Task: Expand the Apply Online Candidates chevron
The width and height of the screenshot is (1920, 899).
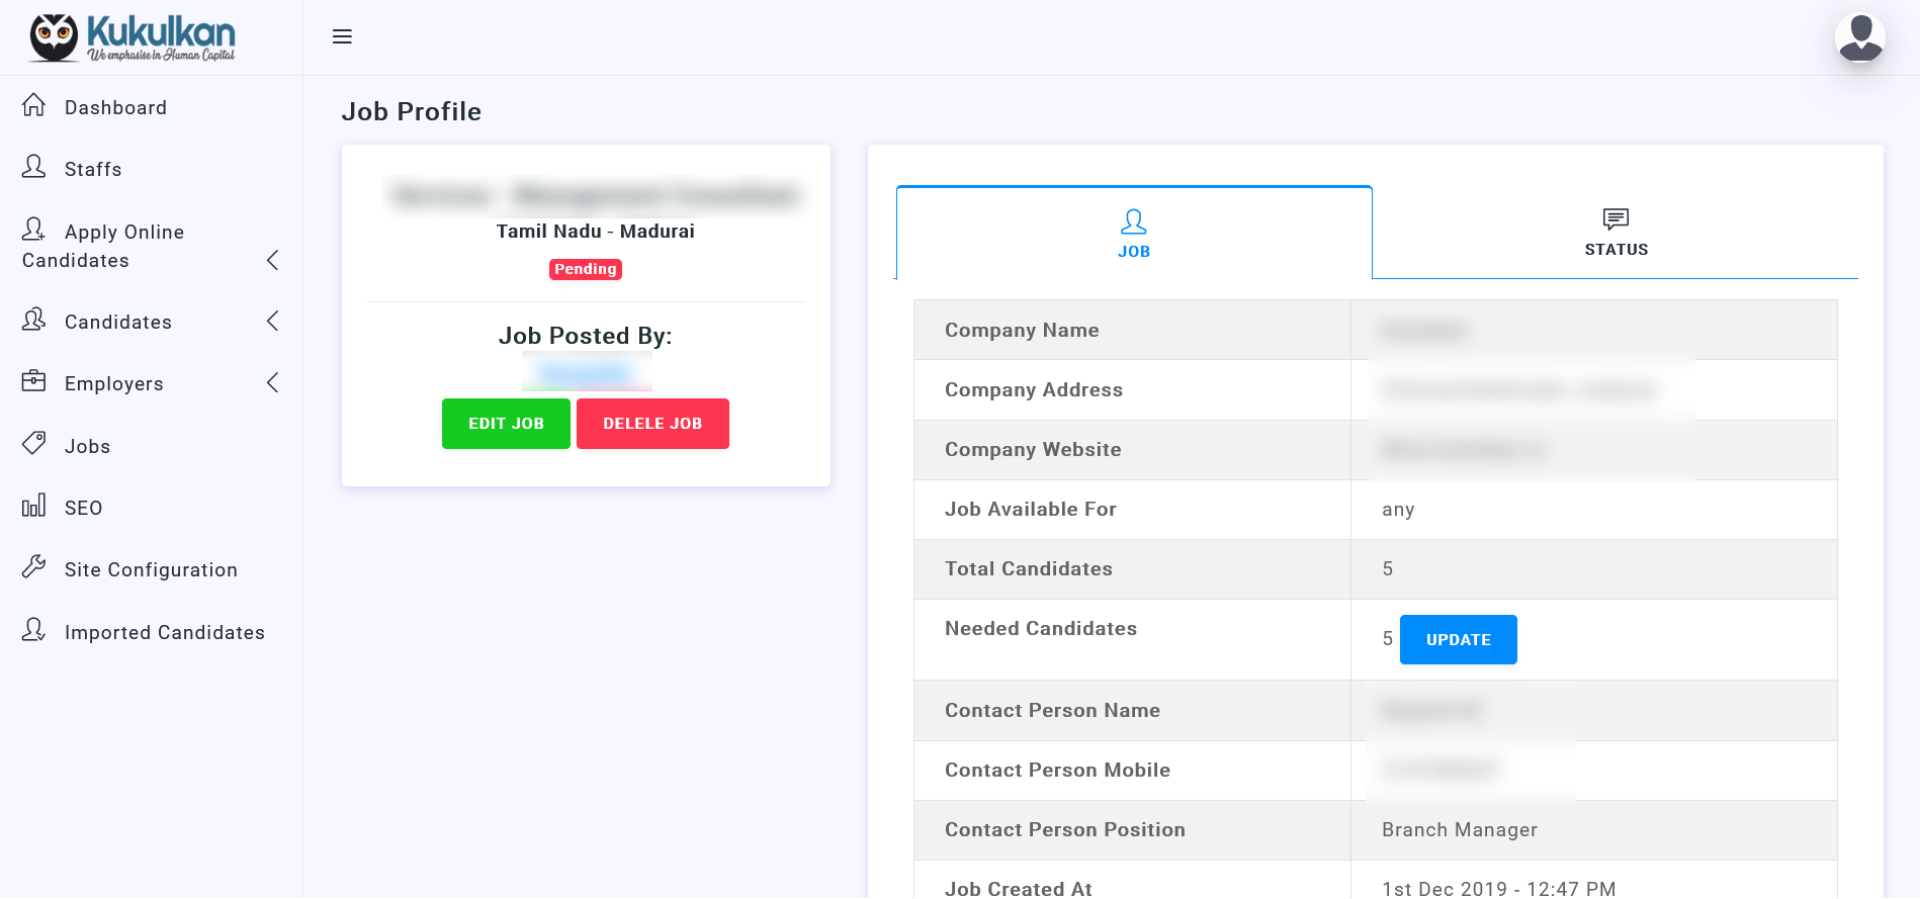Action: (273, 261)
